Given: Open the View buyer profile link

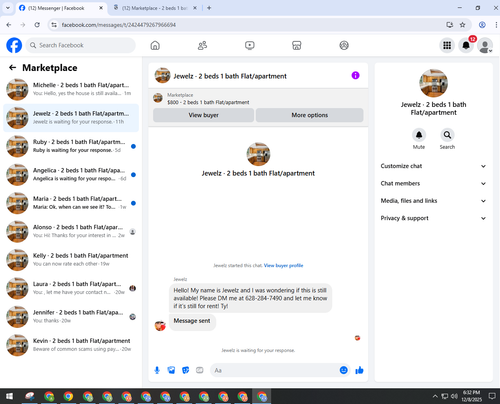Looking at the screenshot, I should click(283, 265).
